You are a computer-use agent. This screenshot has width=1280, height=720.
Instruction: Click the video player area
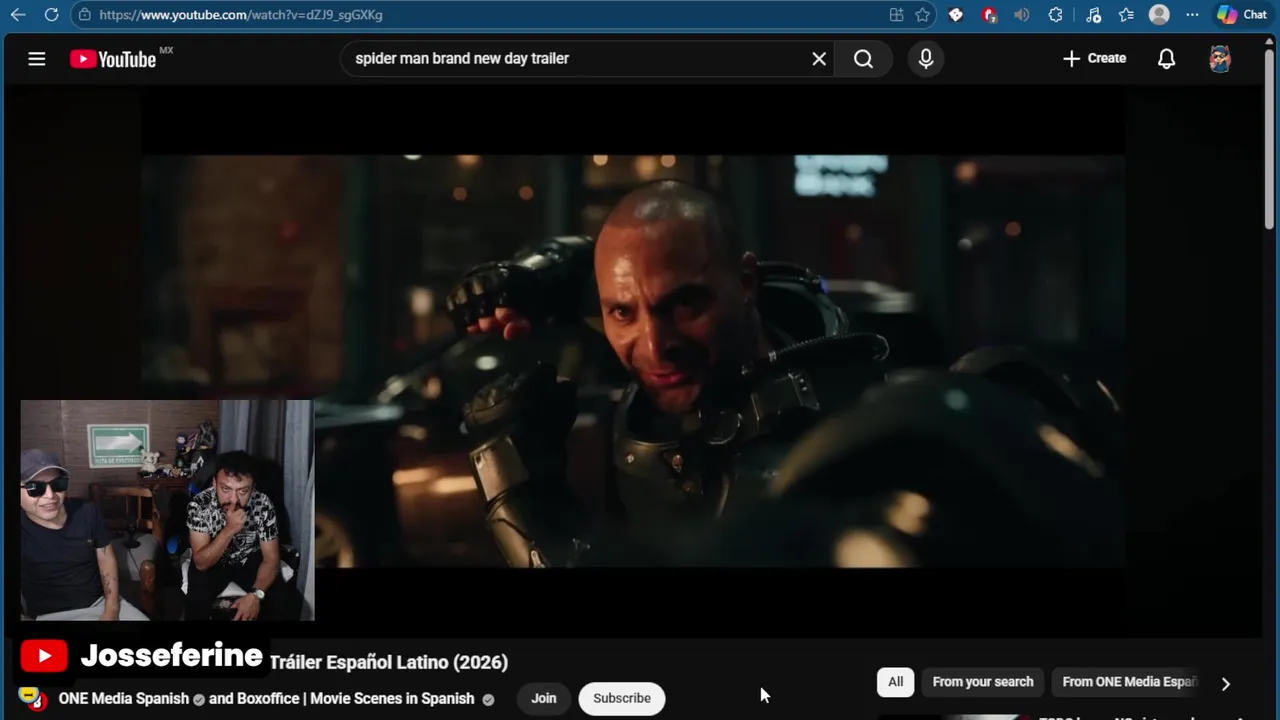click(x=633, y=360)
